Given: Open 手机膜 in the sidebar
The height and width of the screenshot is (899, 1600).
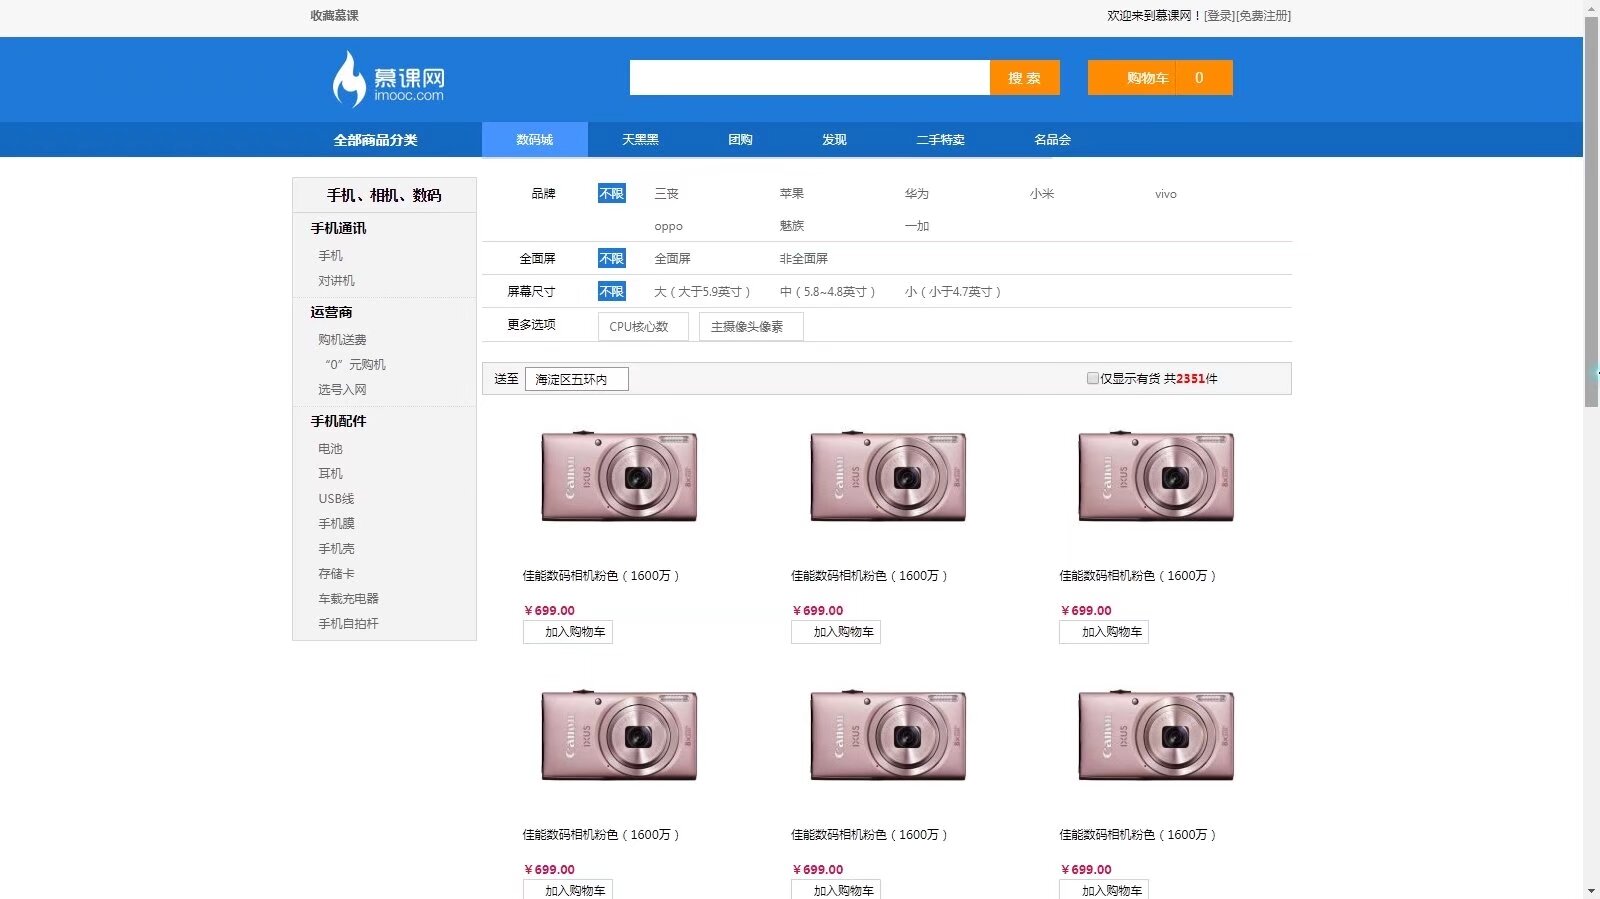Looking at the screenshot, I should point(336,524).
